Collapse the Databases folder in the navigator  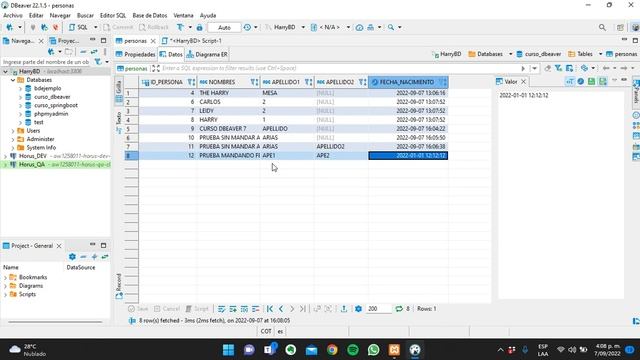[x=13, y=80]
